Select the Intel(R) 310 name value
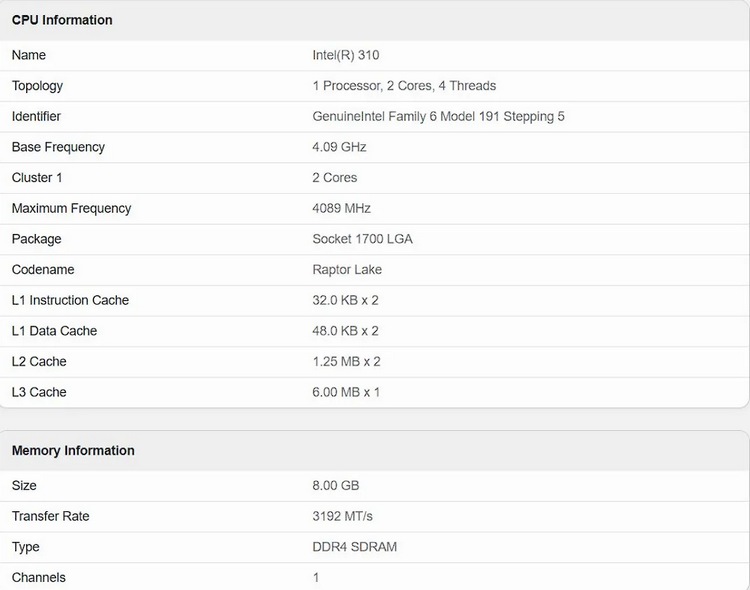 pyautogui.click(x=345, y=55)
